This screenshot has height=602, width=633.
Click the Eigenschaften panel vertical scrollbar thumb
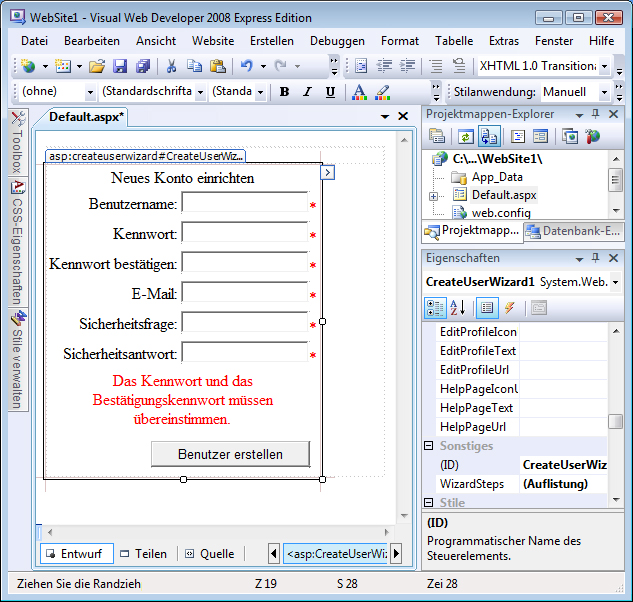(x=615, y=422)
